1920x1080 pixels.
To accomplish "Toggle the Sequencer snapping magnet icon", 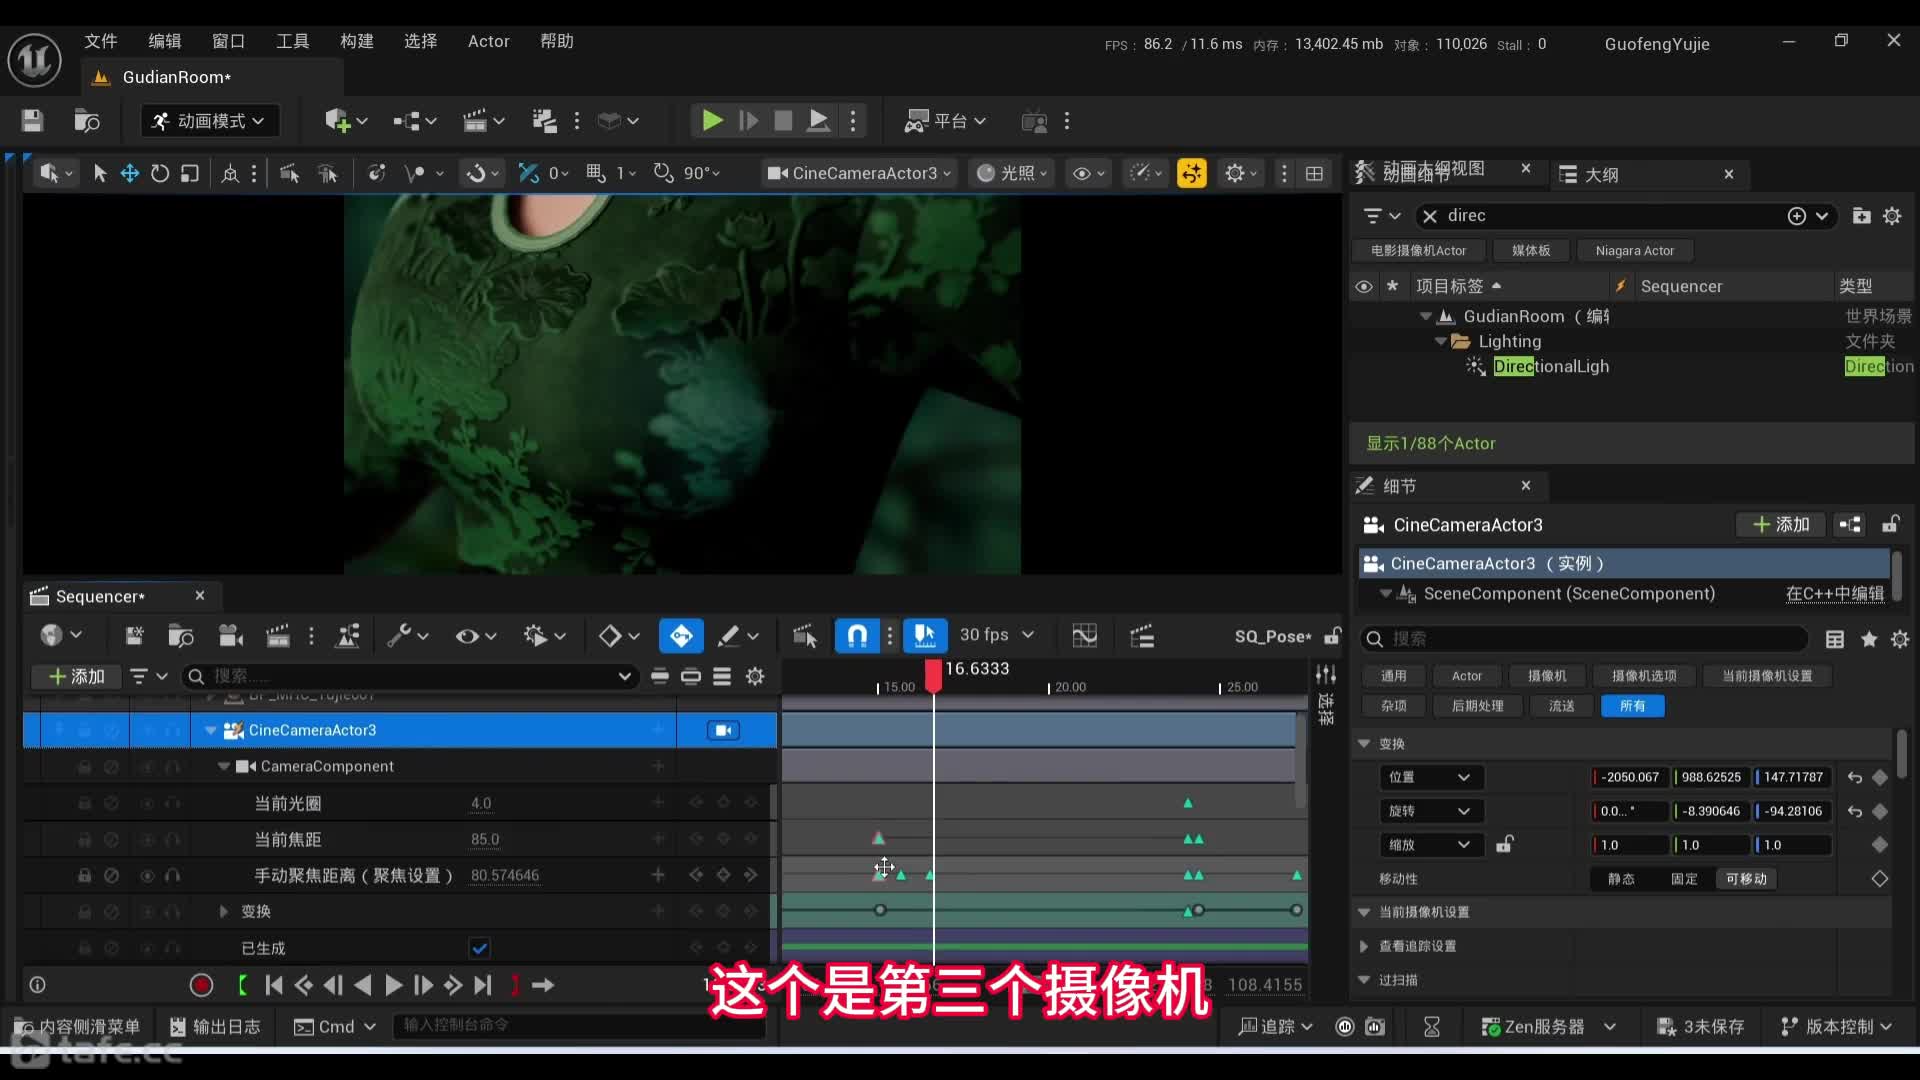I will pos(857,636).
